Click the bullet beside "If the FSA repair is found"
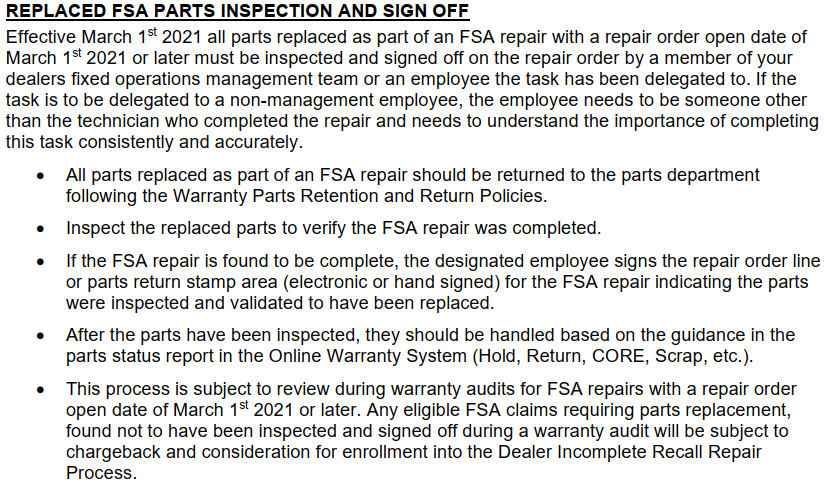Screen dimensions: 825x485 [39, 262]
